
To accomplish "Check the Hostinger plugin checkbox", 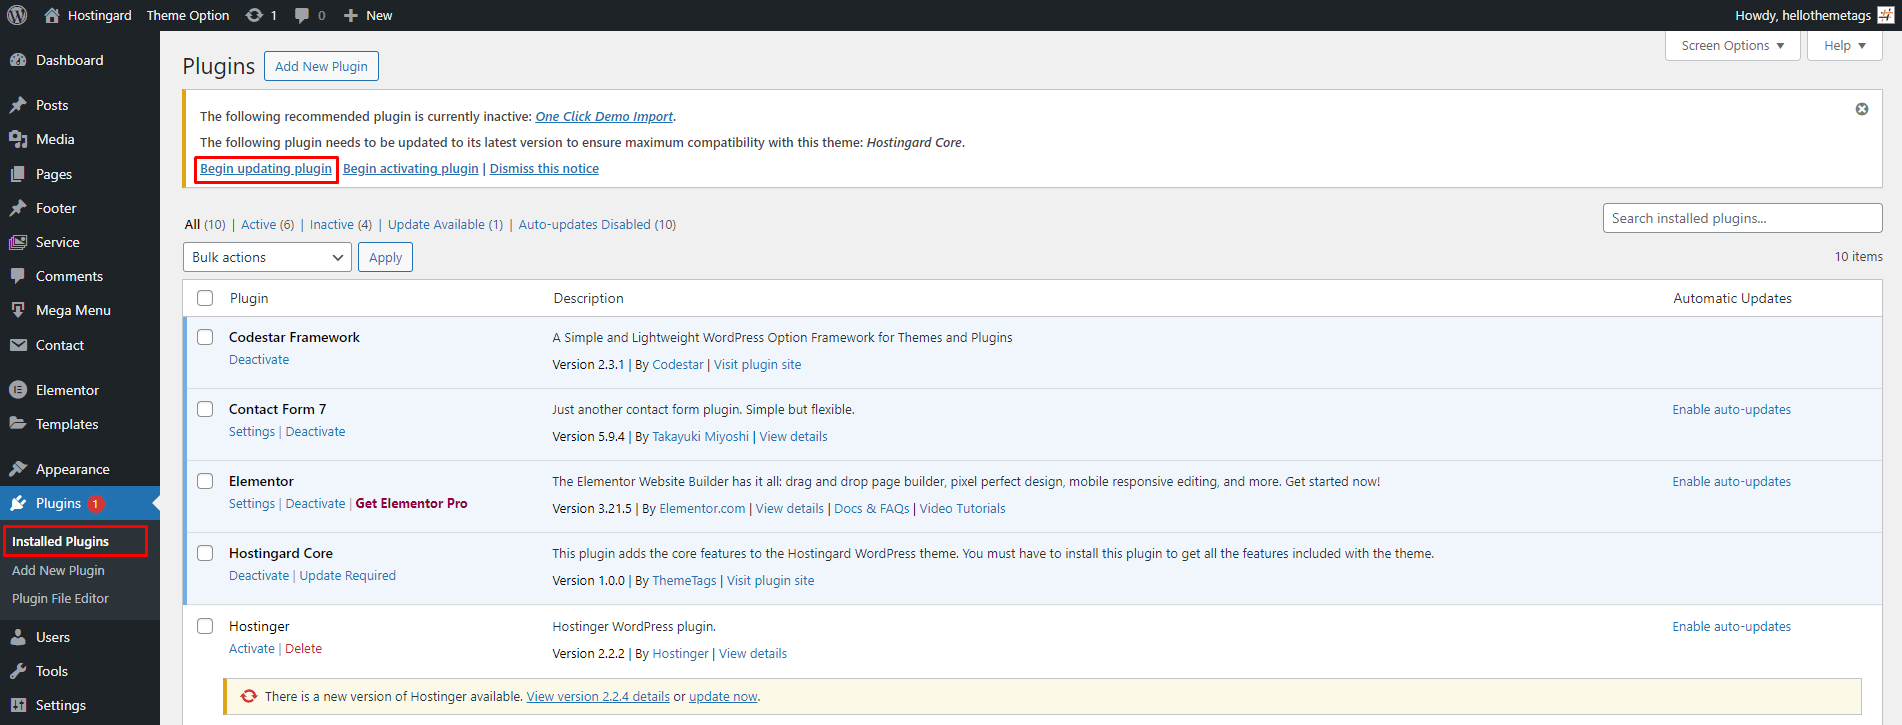I will pos(205,626).
